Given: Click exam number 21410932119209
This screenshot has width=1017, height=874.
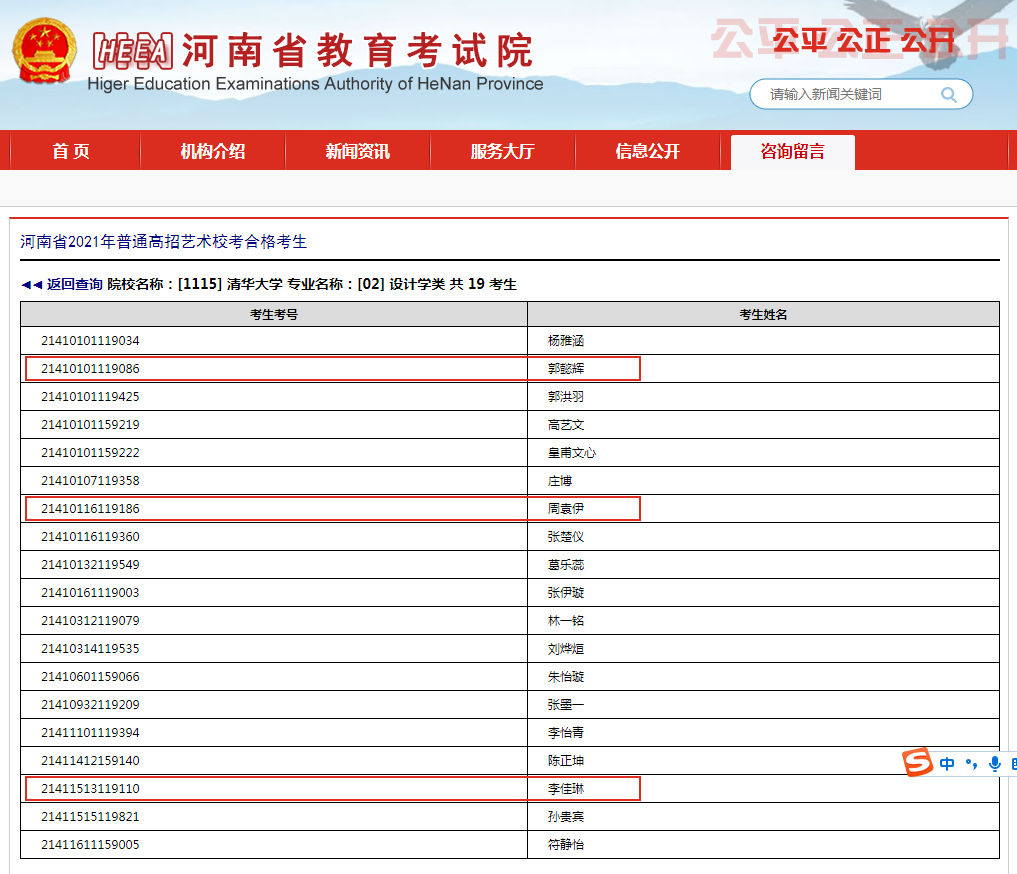Looking at the screenshot, I should (90, 704).
